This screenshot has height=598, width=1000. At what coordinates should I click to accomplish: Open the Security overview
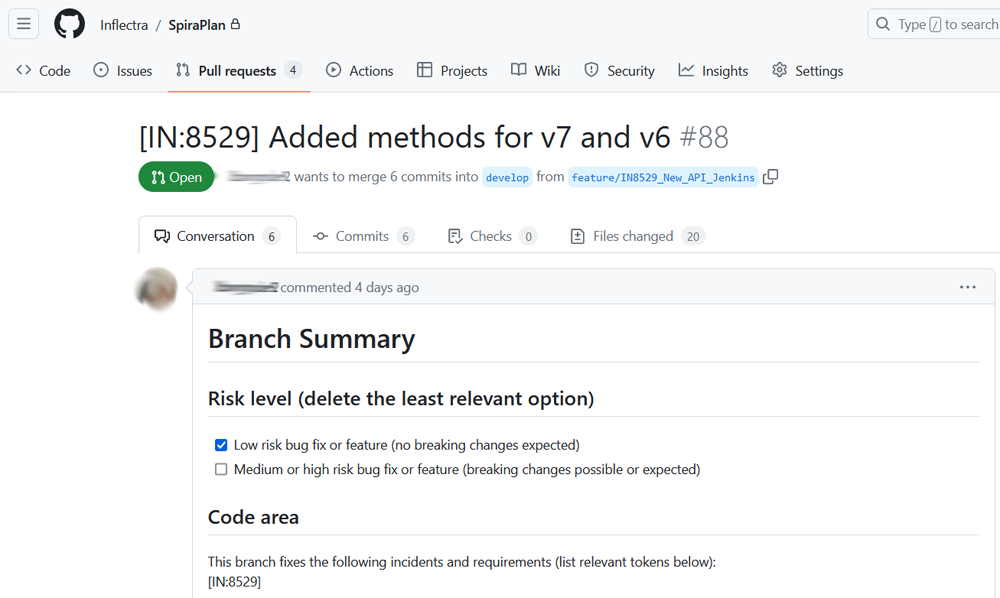click(619, 70)
